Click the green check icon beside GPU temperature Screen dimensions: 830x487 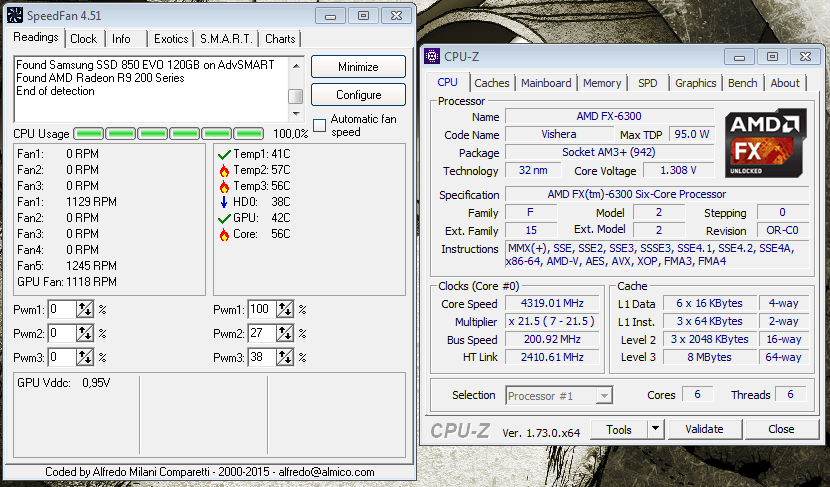pos(224,218)
